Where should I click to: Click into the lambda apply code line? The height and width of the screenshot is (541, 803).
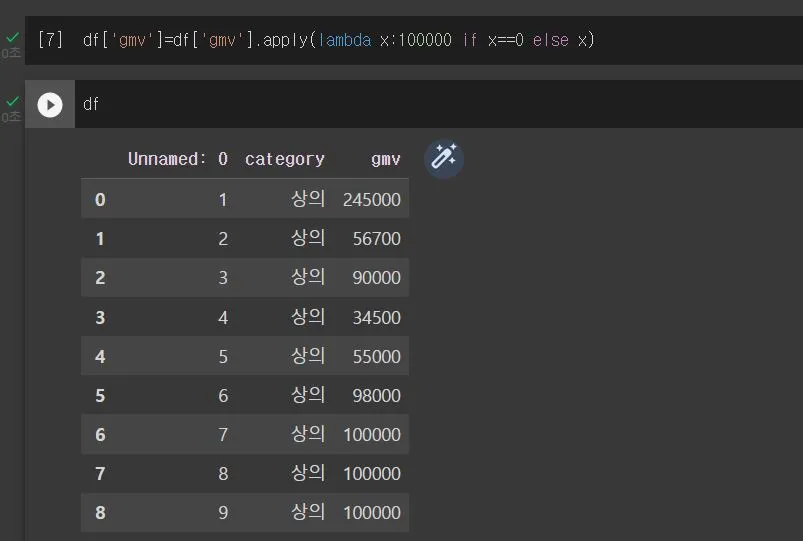[x=339, y=40]
